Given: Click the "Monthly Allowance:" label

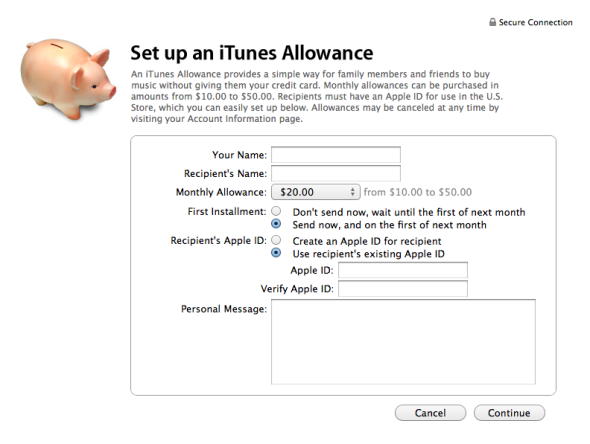Looking at the screenshot, I should pyautogui.click(x=221, y=192).
